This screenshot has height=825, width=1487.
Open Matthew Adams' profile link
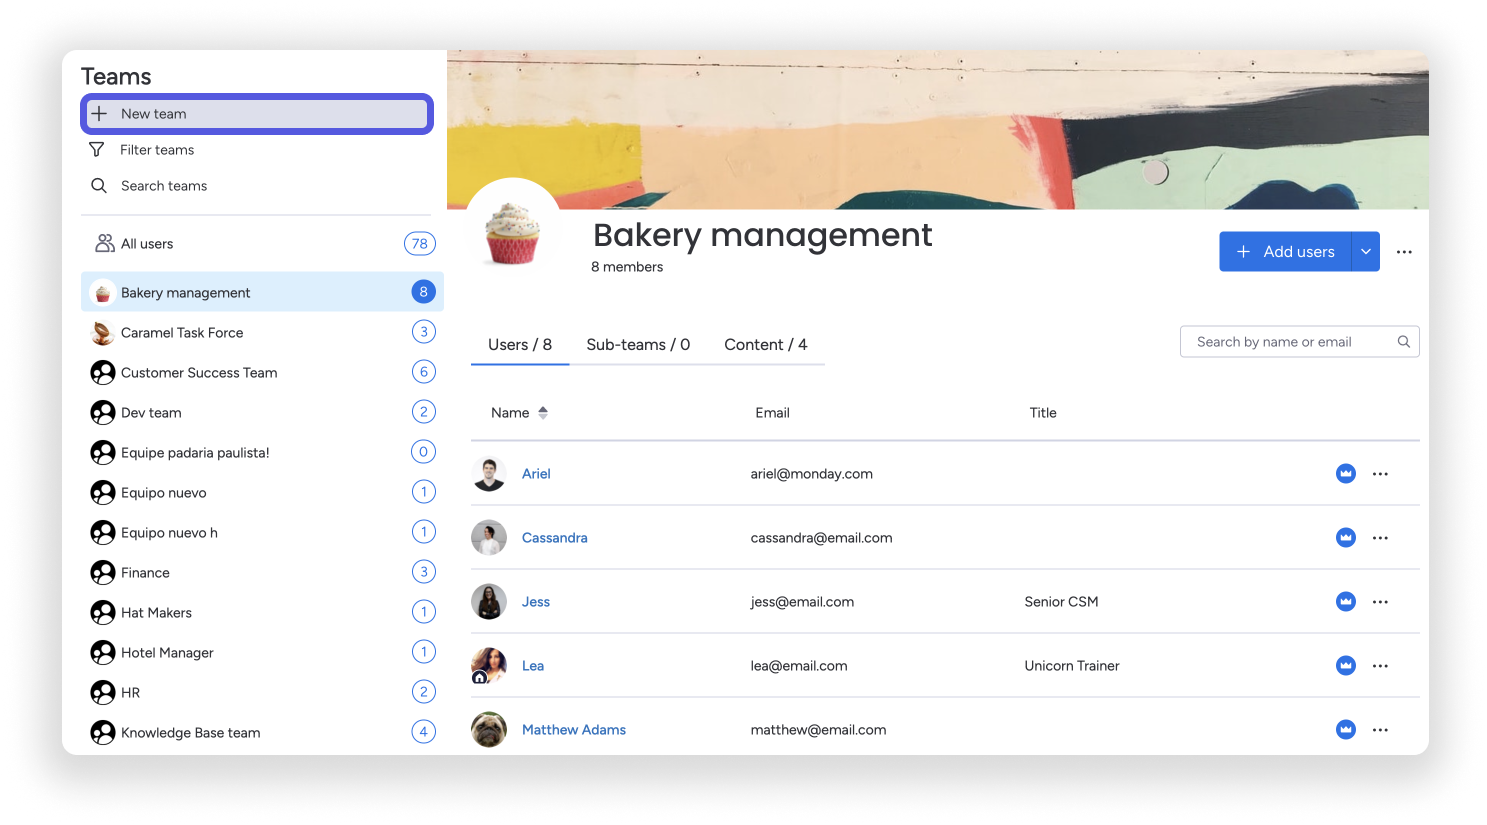pos(574,730)
